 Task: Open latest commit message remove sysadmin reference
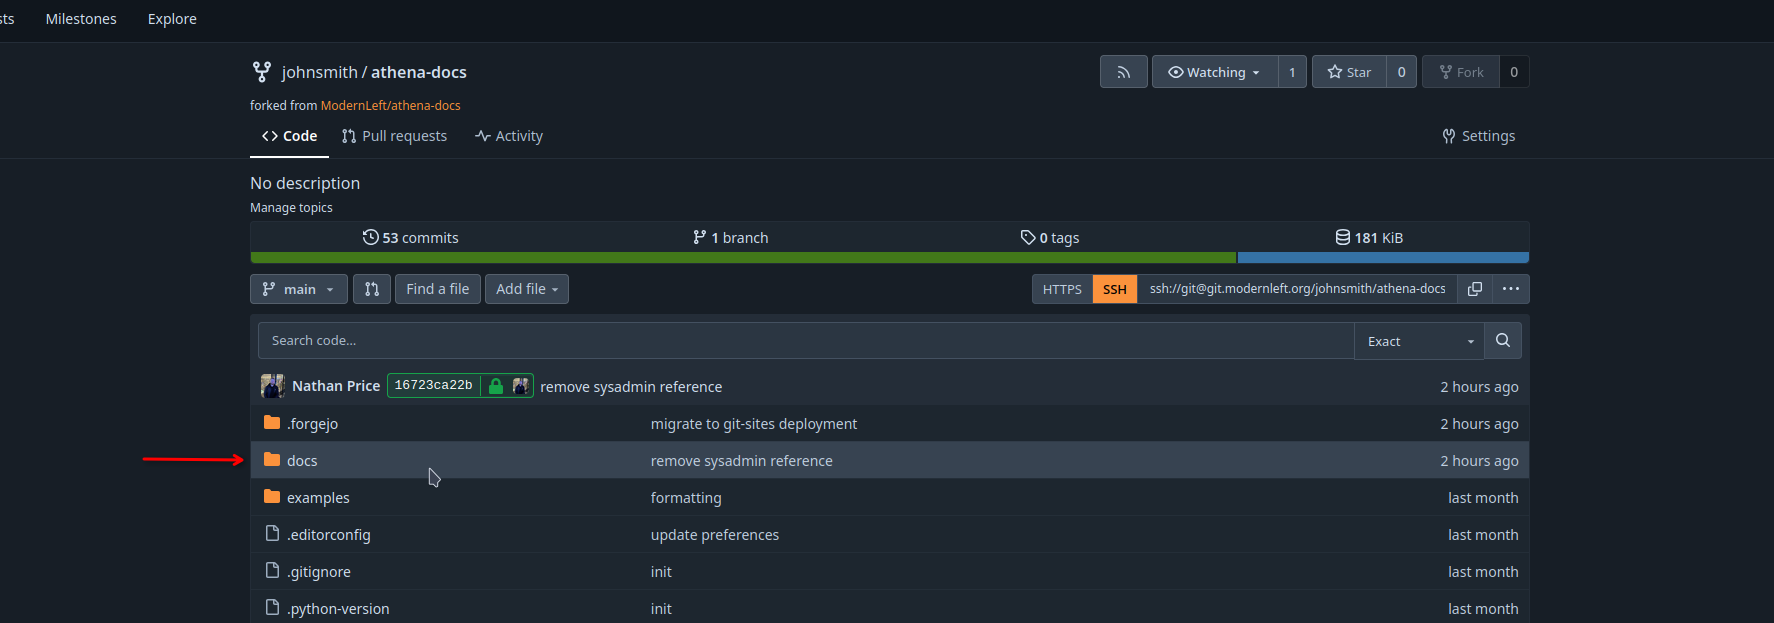pyautogui.click(x=631, y=387)
